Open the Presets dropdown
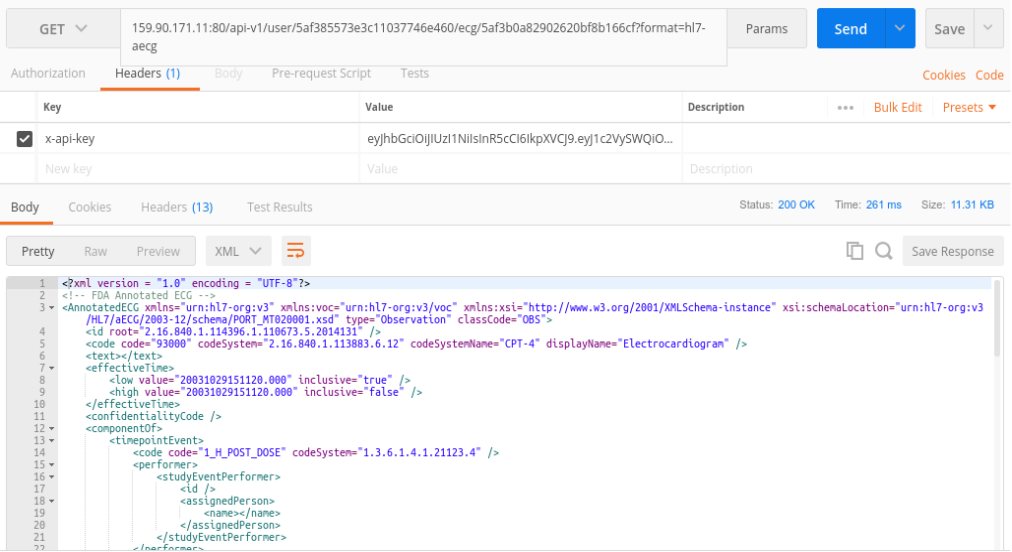 (969, 107)
